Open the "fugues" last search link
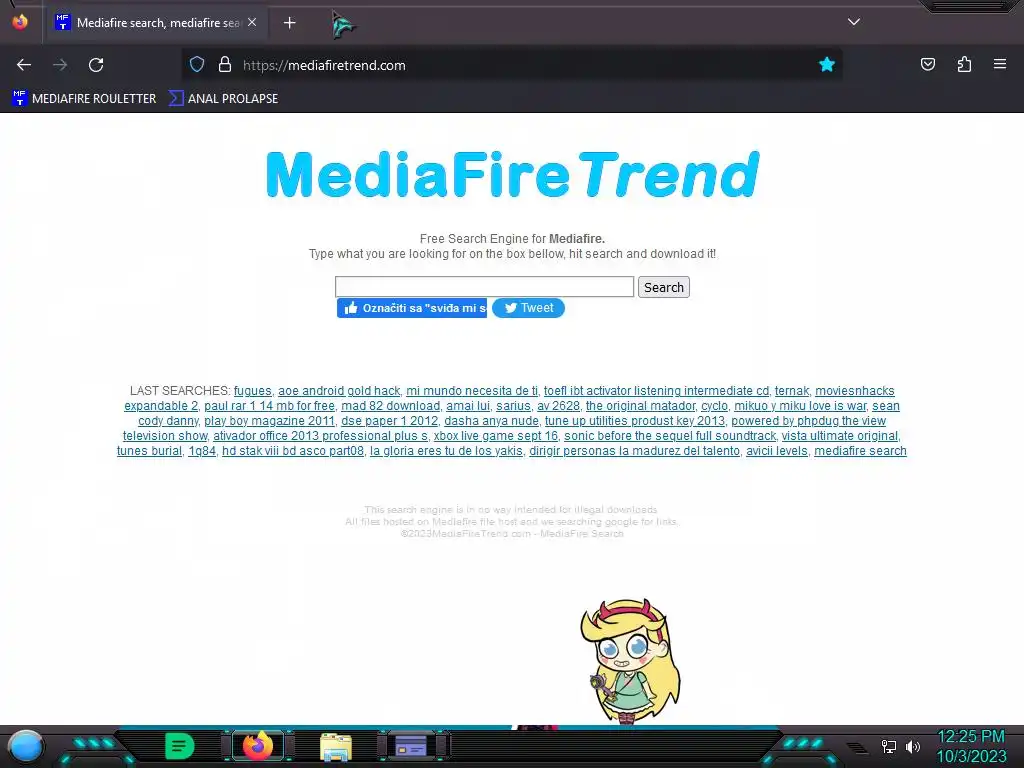Viewport: 1024px width, 768px height. [253, 391]
